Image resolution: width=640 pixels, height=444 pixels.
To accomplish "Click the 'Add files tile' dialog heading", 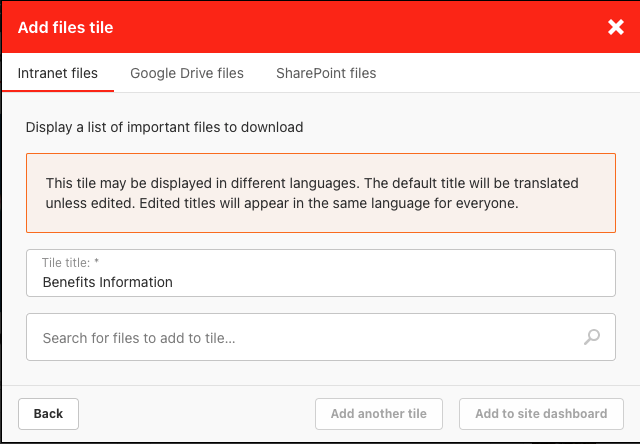I will pos(66,28).
